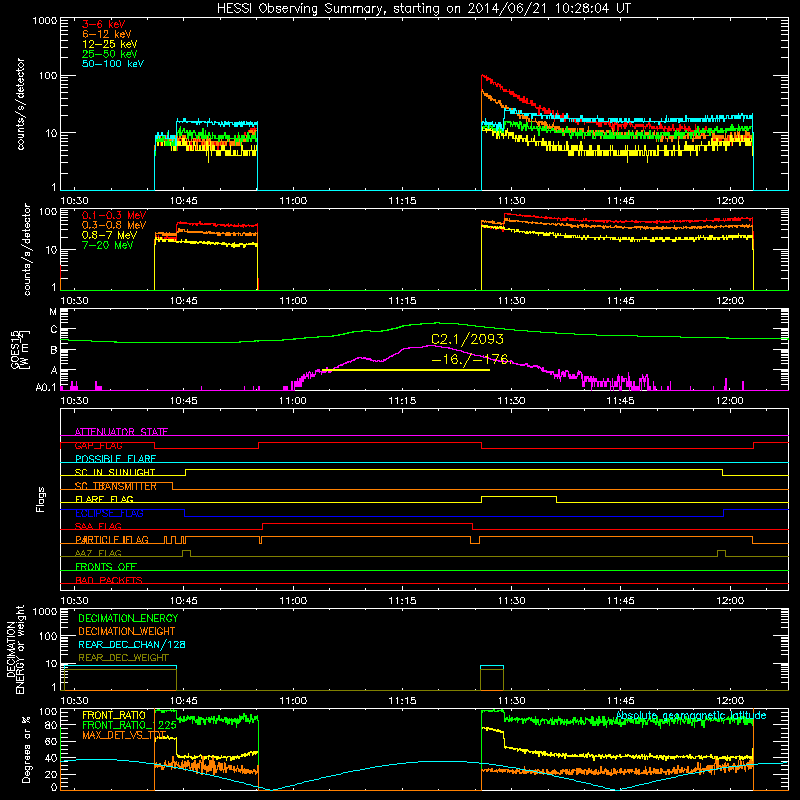Image resolution: width=800 pixels, height=800 pixels.
Task: Click the 0.3-0.8 MeV legend entry
Action: tap(114, 225)
